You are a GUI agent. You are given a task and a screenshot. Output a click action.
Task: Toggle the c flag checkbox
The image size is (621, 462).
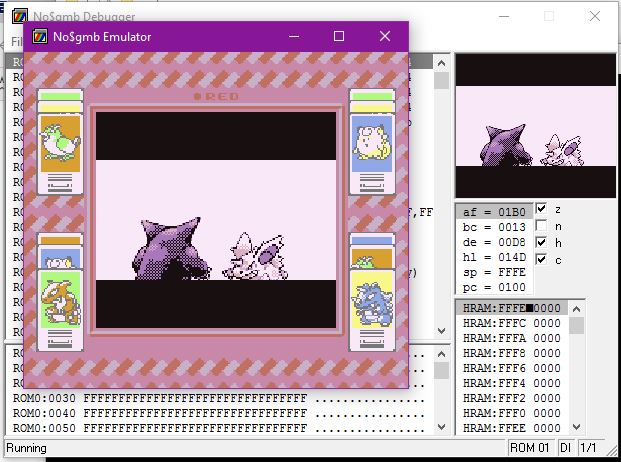541,259
